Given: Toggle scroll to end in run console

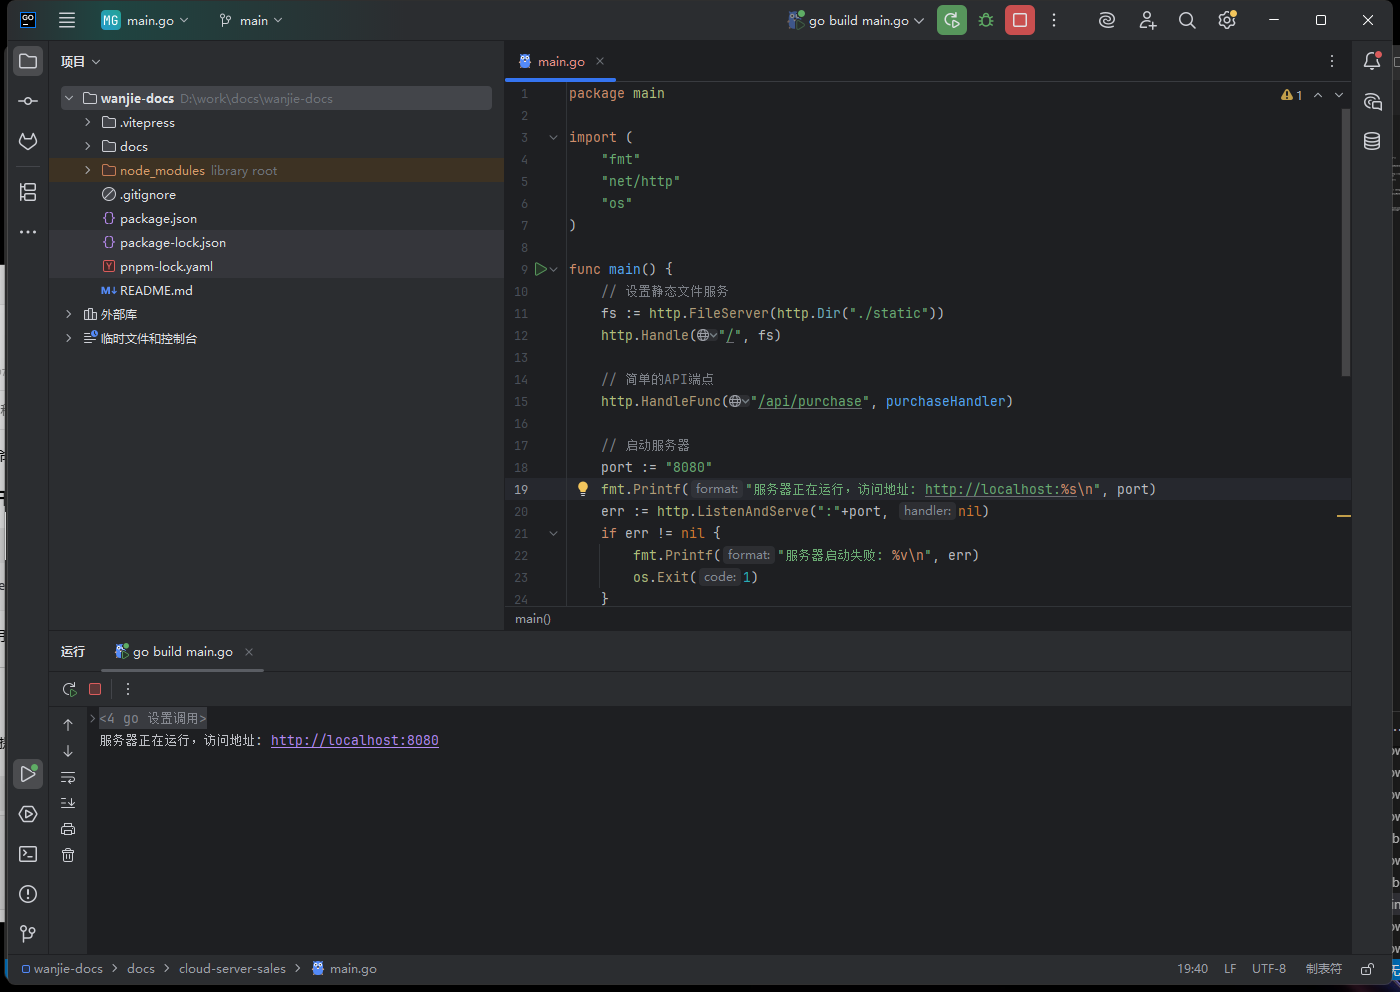Looking at the screenshot, I should point(68,803).
